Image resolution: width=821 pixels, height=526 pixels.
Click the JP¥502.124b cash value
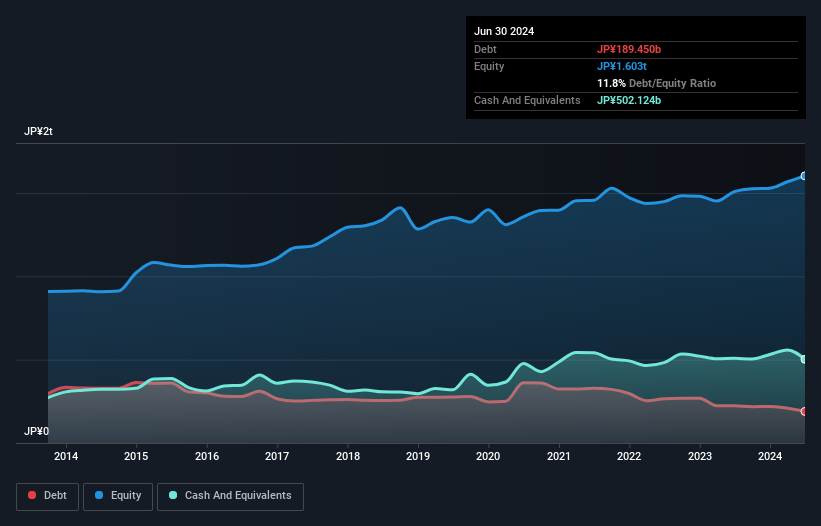(x=629, y=100)
